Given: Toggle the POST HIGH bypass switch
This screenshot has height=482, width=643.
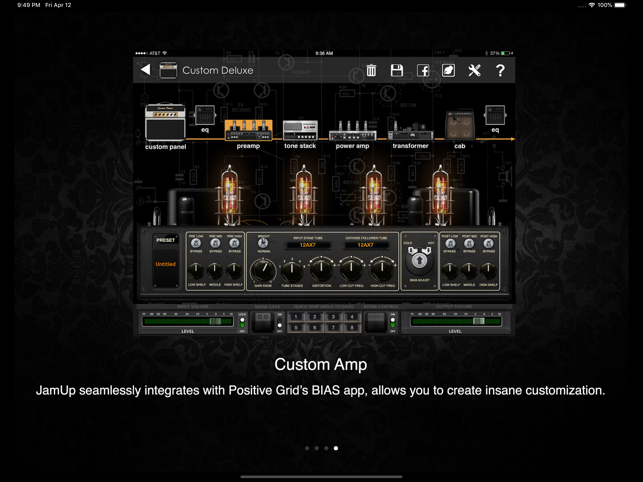Looking at the screenshot, I should click(x=488, y=243).
